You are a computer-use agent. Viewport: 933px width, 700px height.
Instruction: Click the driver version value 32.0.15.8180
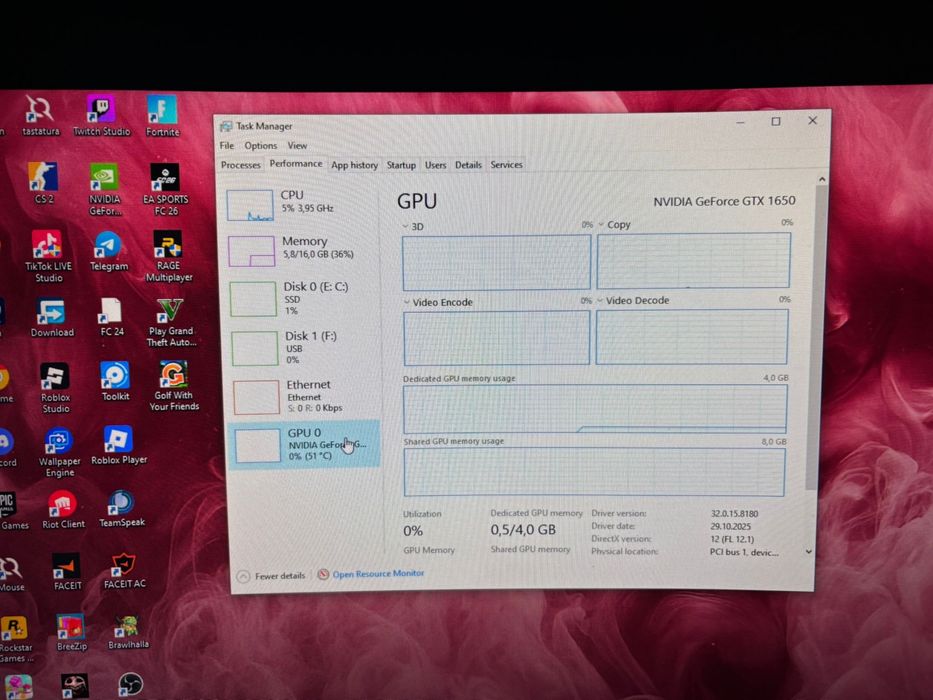pyautogui.click(x=734, y=513)
